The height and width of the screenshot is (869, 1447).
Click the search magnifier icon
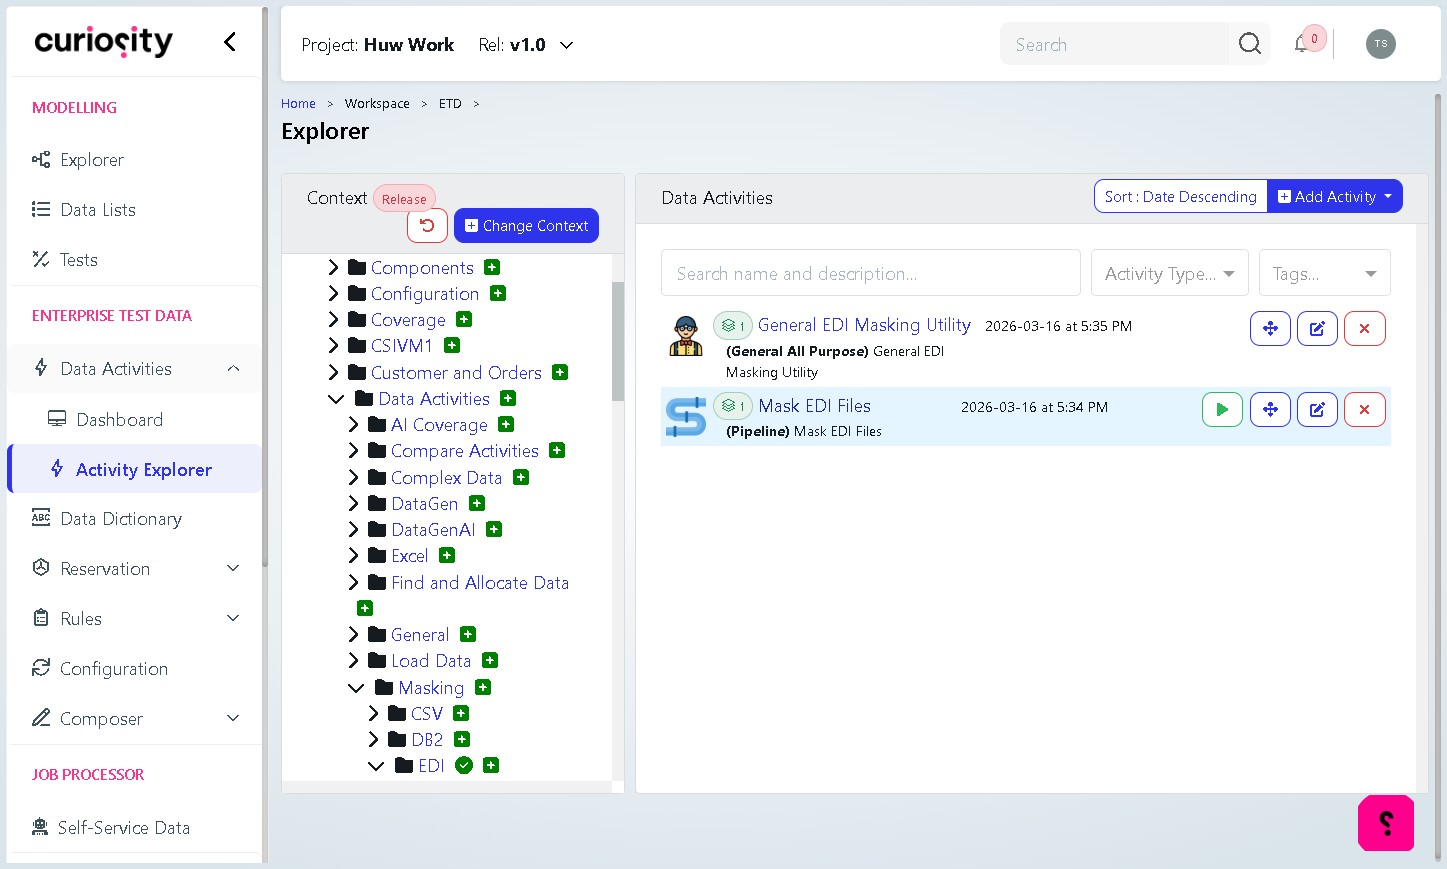pyautogui.click(x=1250, y=44)
